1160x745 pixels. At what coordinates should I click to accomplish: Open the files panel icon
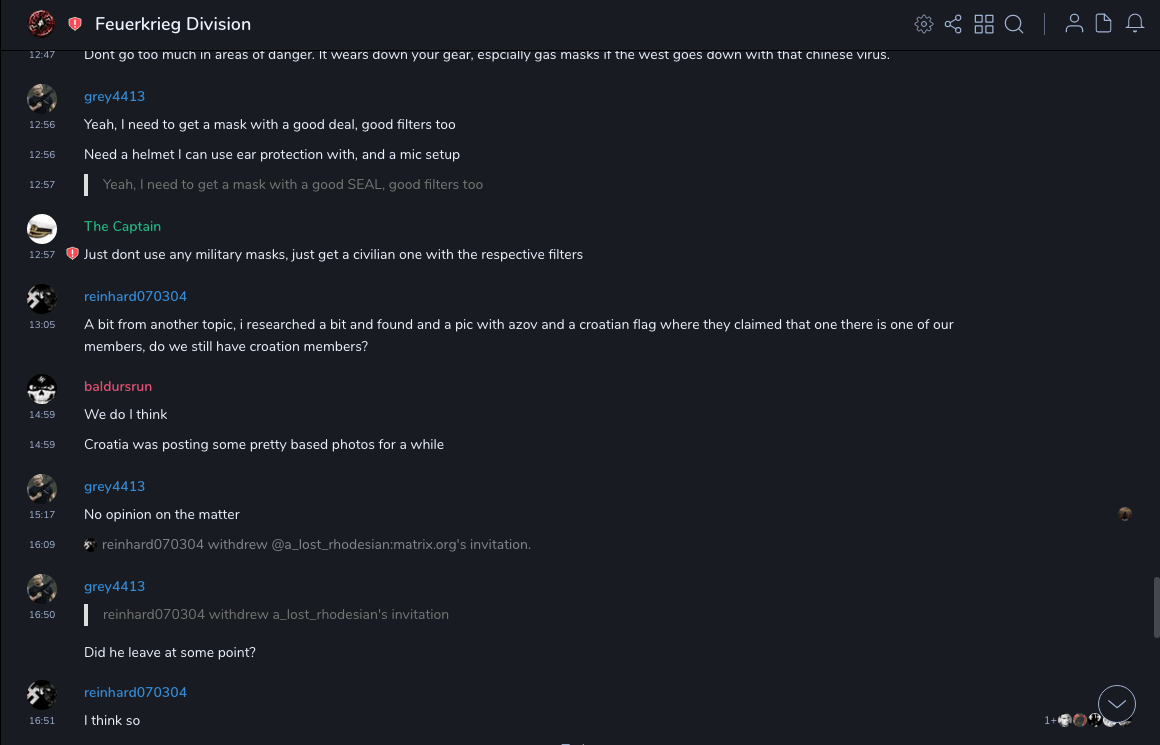pos(1104,24)
